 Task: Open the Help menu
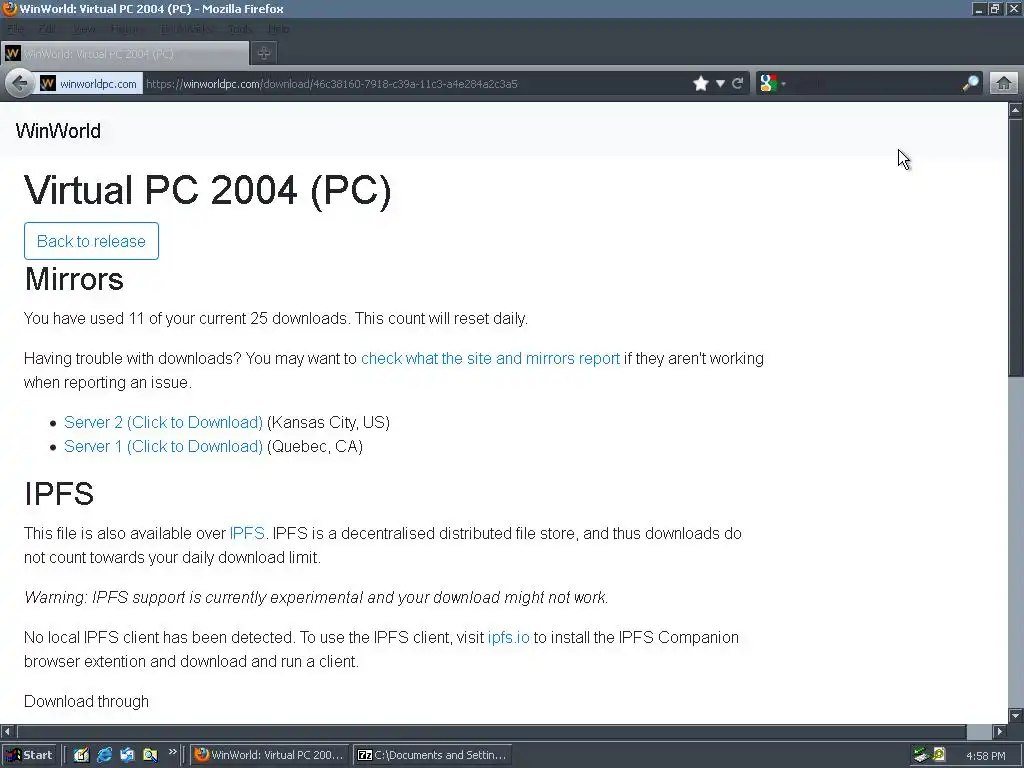279,29
